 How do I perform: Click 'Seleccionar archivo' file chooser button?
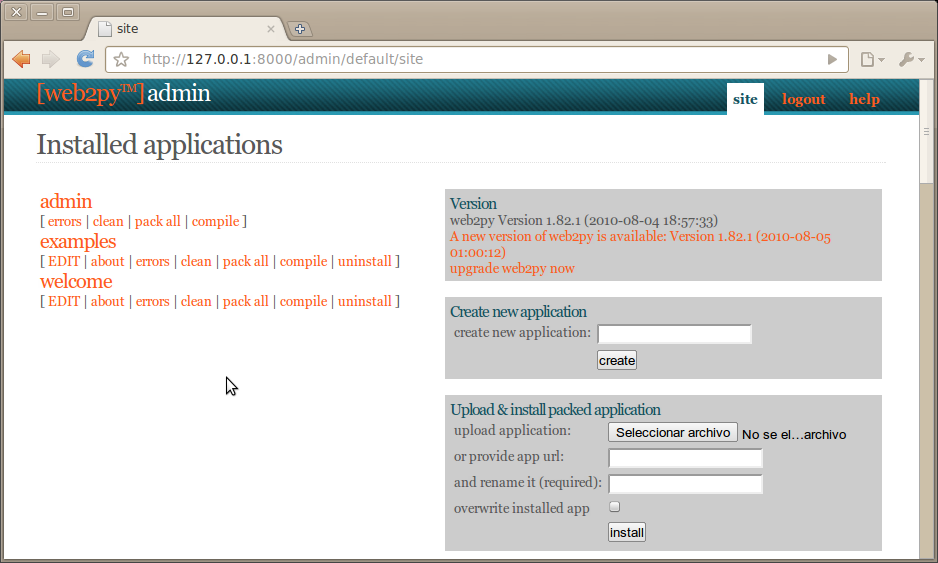click(x=673, y=433)
